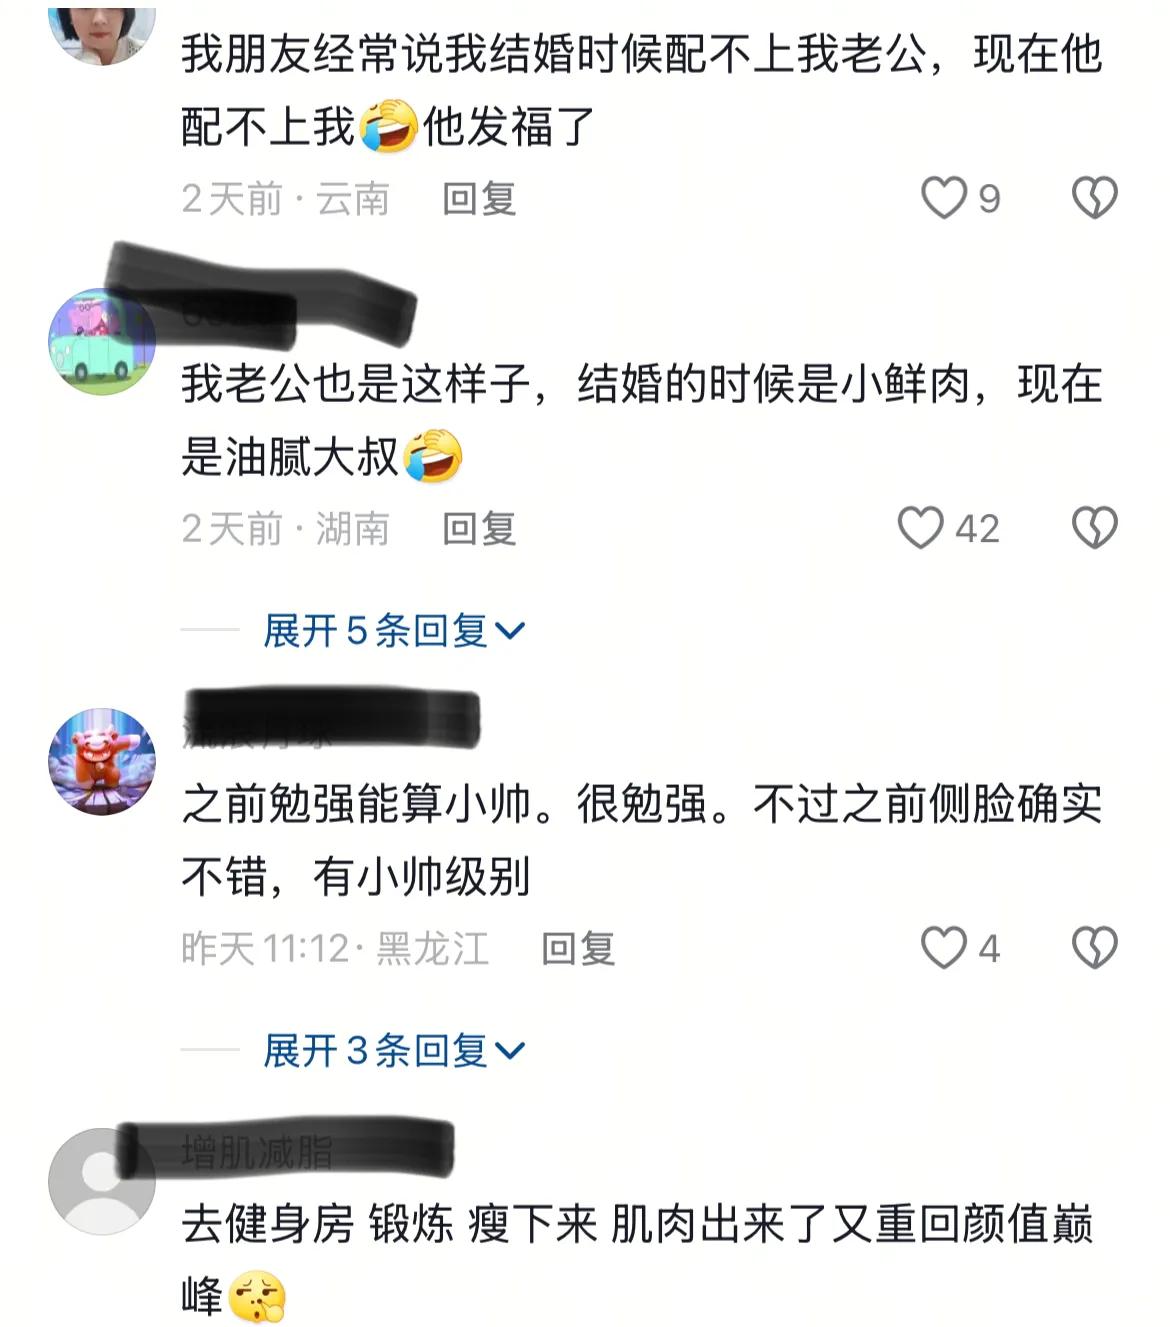The width and height of the screenshot is (1170, 1327).
Task: Dislike the Hunan comment via broken heart
Action: coord(1095,528)
